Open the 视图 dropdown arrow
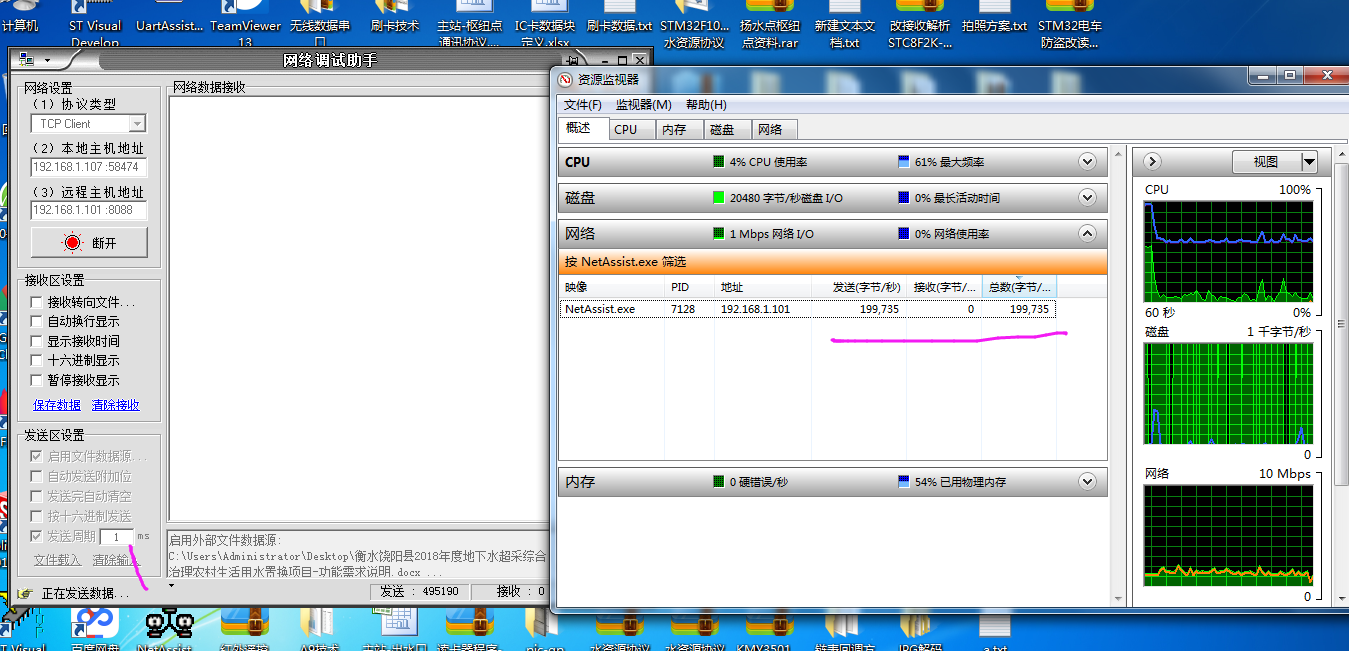Image resolution: width=1349 pixels, height=651 pixels. 1309,162
